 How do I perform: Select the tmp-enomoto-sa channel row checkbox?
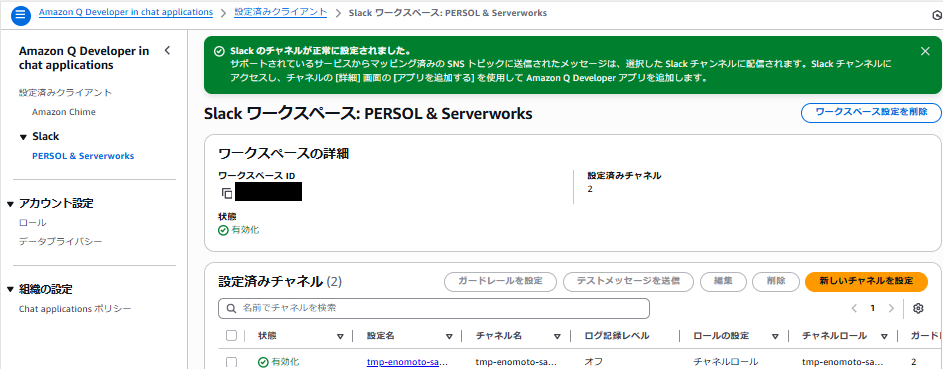click(x=232, y=362)
